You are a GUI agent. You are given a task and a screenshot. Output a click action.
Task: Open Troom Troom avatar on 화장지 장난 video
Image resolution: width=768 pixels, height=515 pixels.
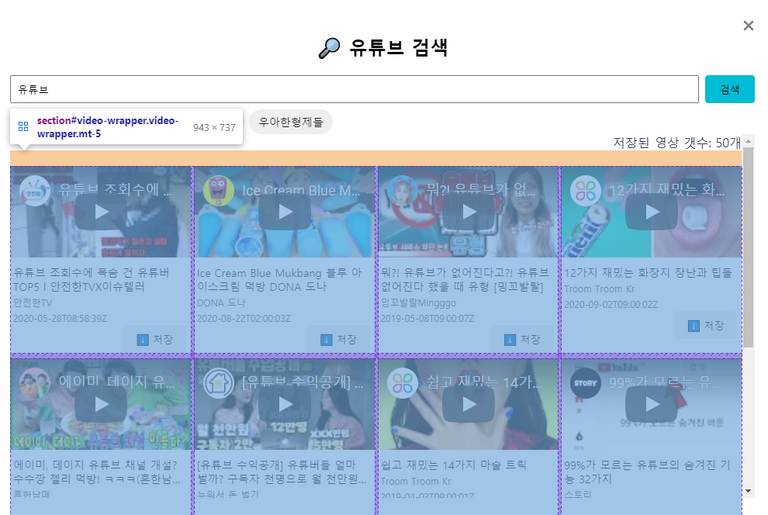pyautogui.click(x=585, y=191)
